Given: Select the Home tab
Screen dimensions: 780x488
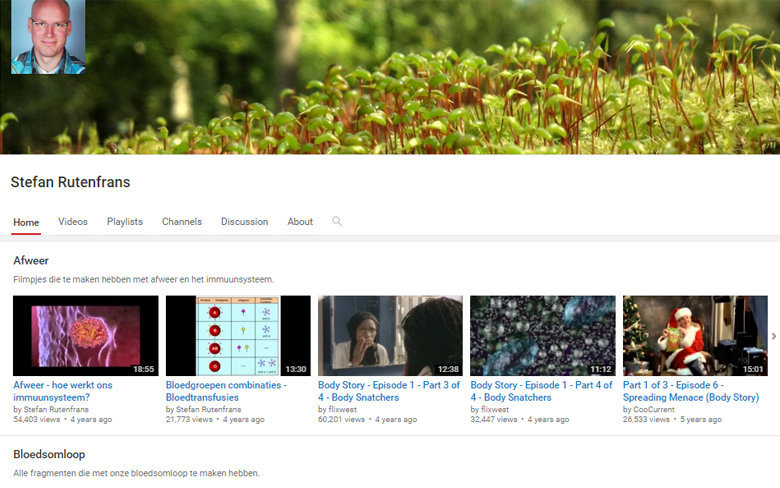Looking at the screenshot, I should 26,222.
